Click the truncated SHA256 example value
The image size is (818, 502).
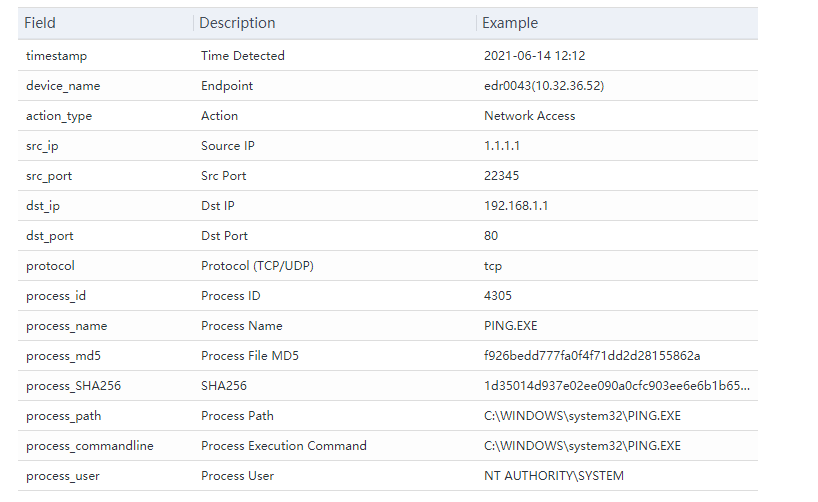(x=616, y=386)
